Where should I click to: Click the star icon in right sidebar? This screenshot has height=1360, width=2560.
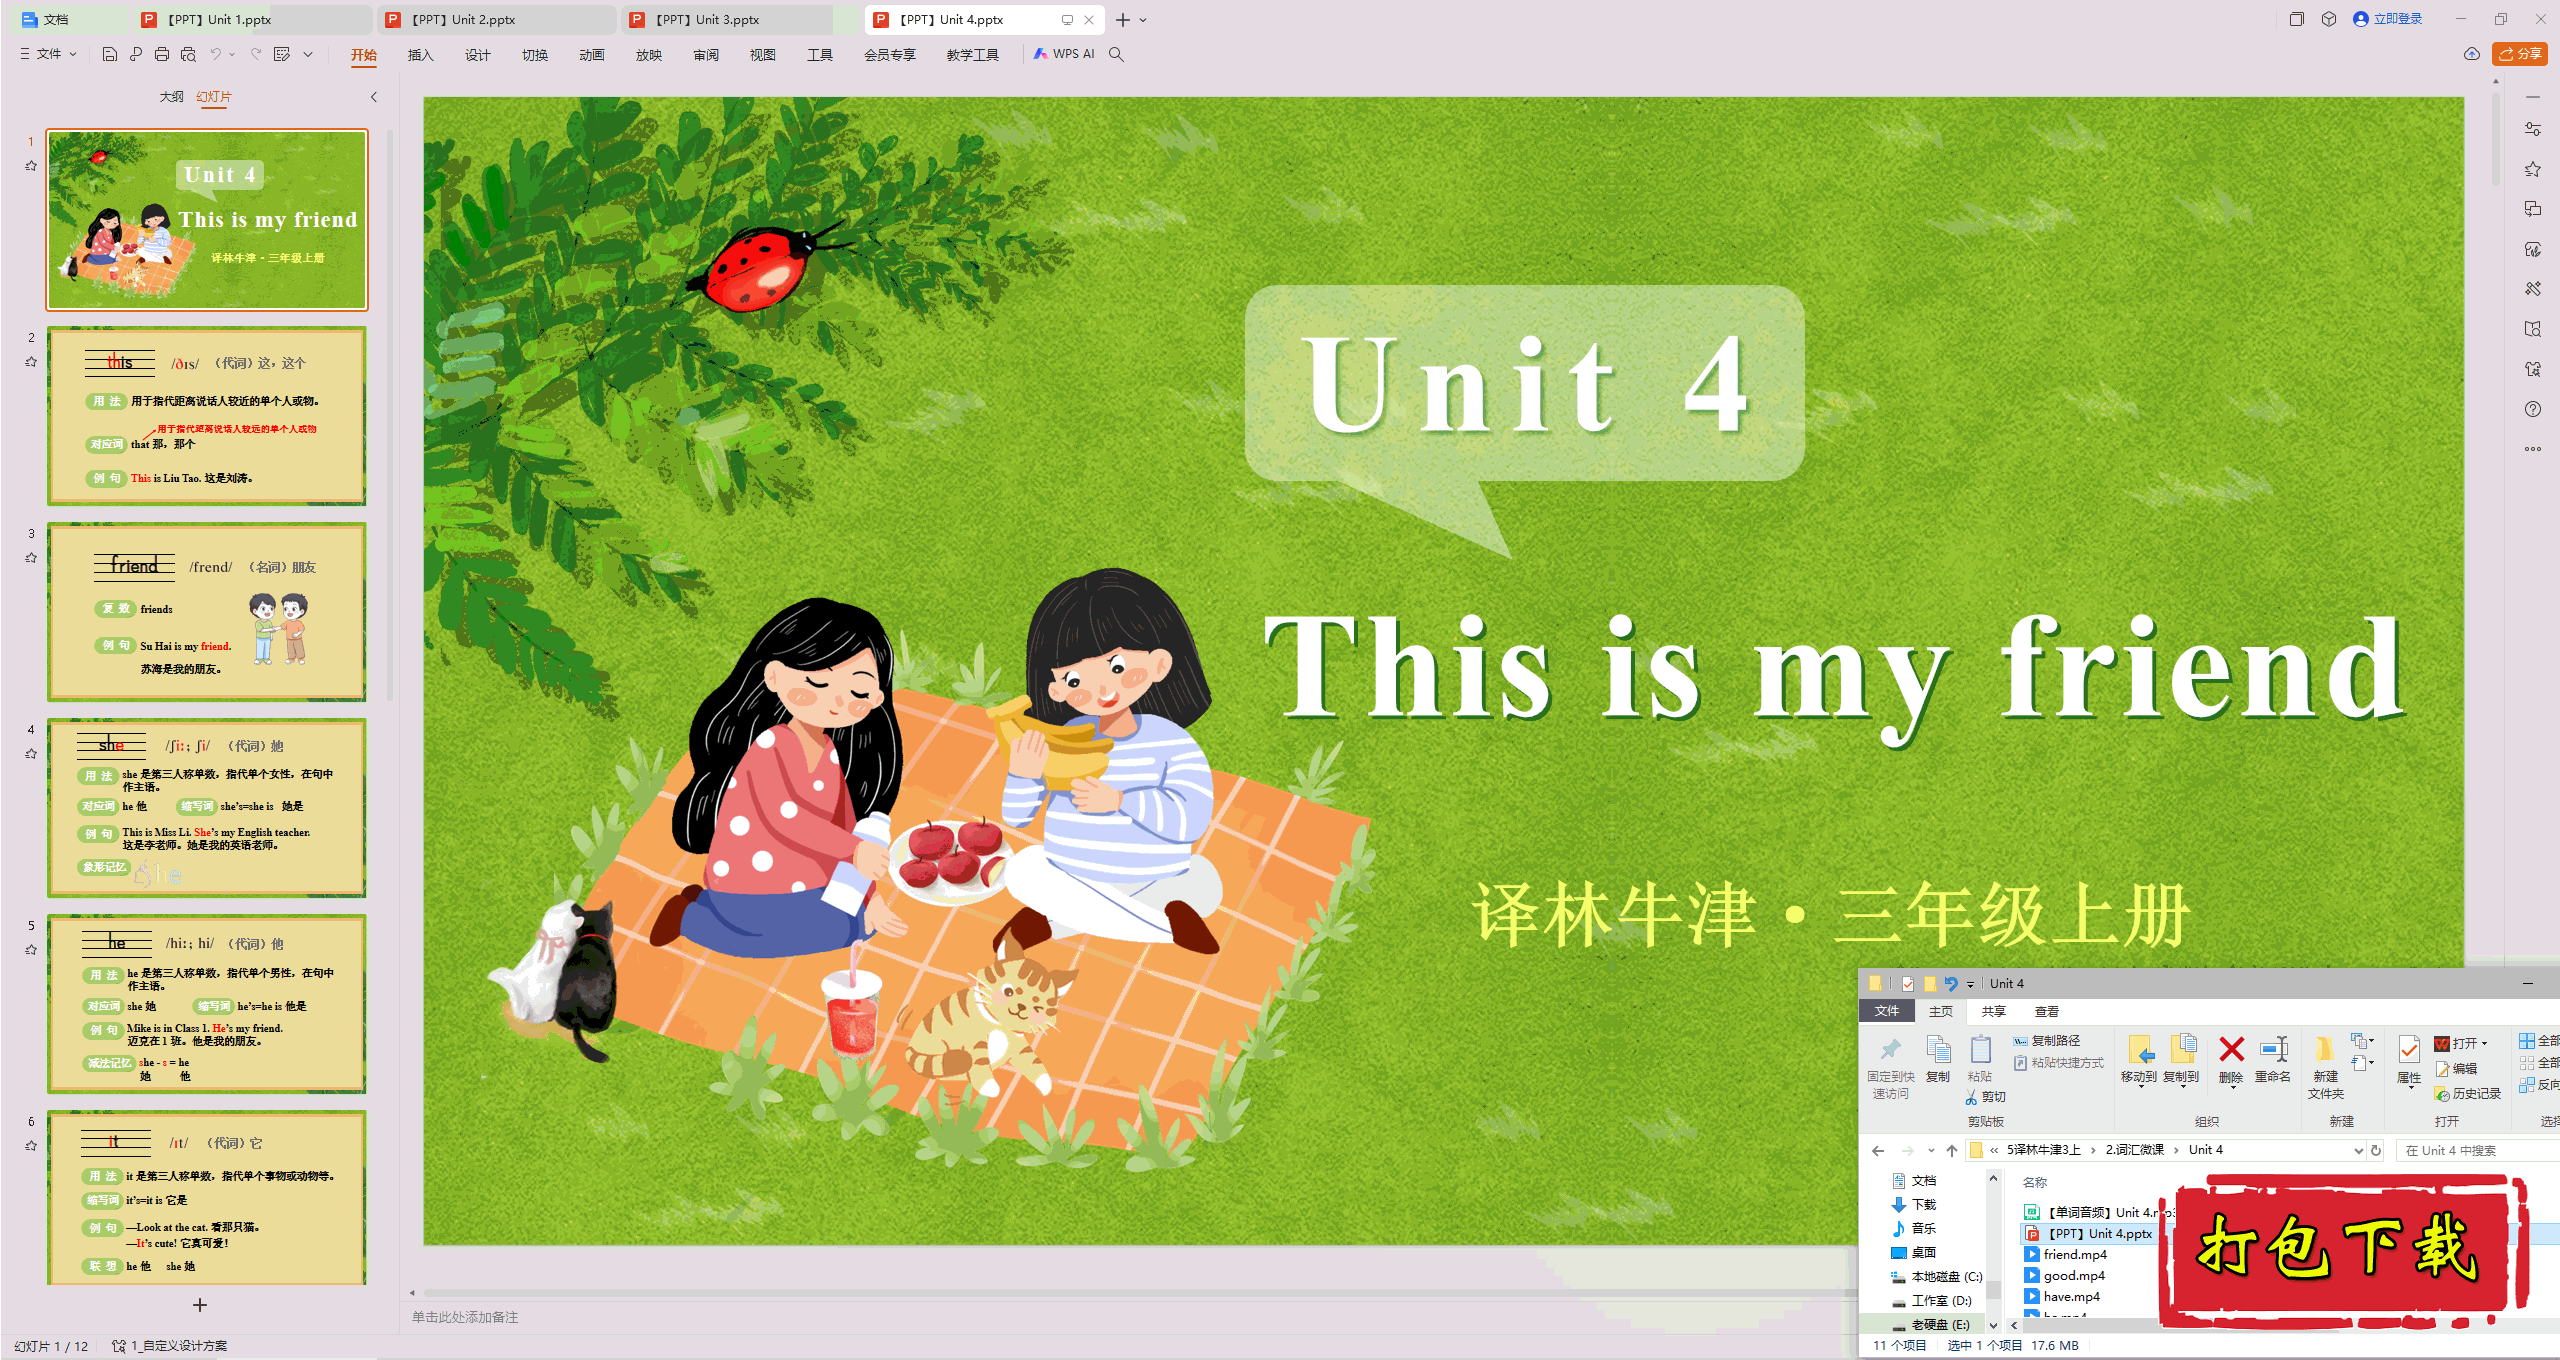[x=2533, y=169]
